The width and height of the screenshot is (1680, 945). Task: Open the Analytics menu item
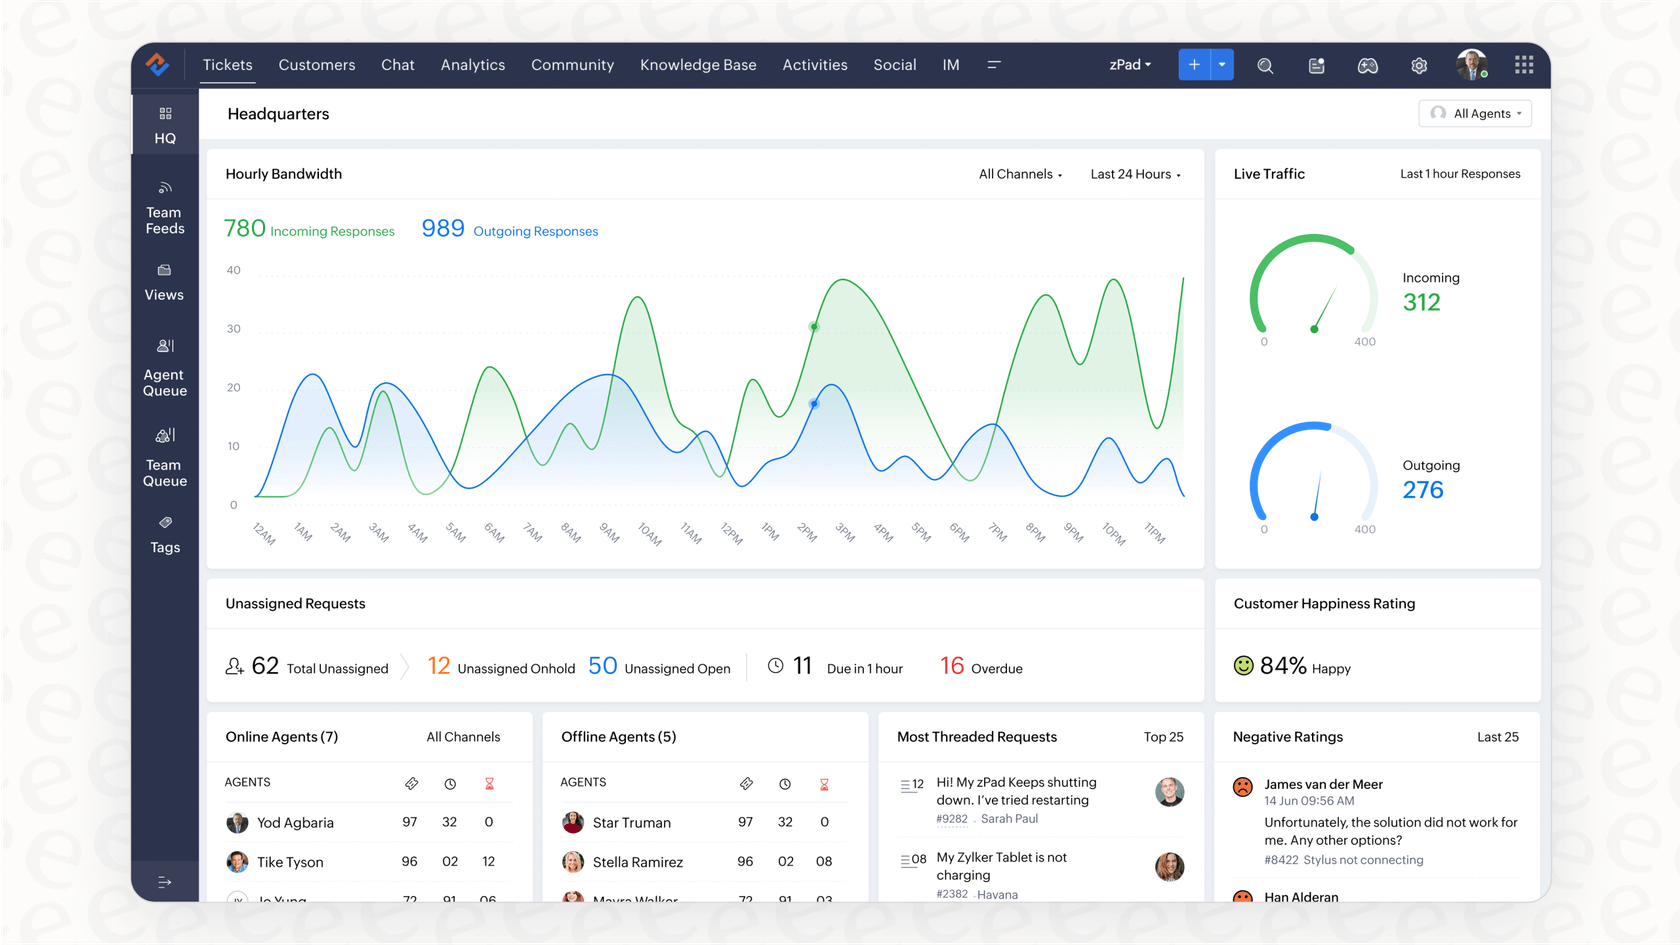(x=472, y=64)
